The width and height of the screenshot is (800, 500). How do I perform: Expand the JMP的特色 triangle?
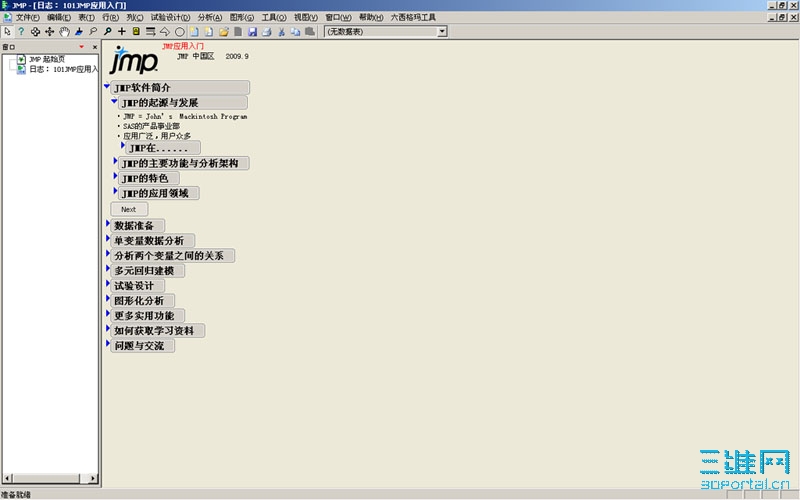[115, 176]
